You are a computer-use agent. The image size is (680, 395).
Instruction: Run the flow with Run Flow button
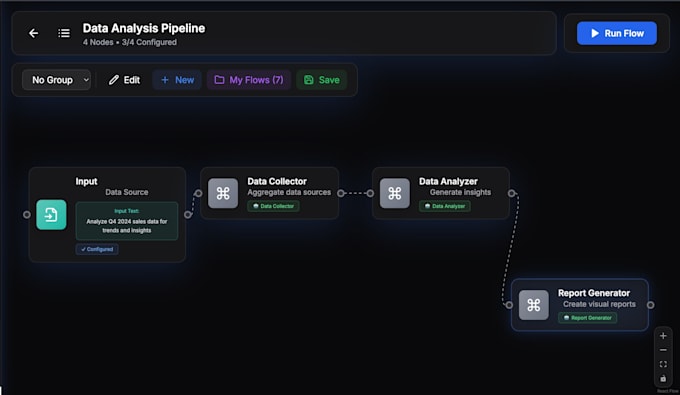pos(617,33)
